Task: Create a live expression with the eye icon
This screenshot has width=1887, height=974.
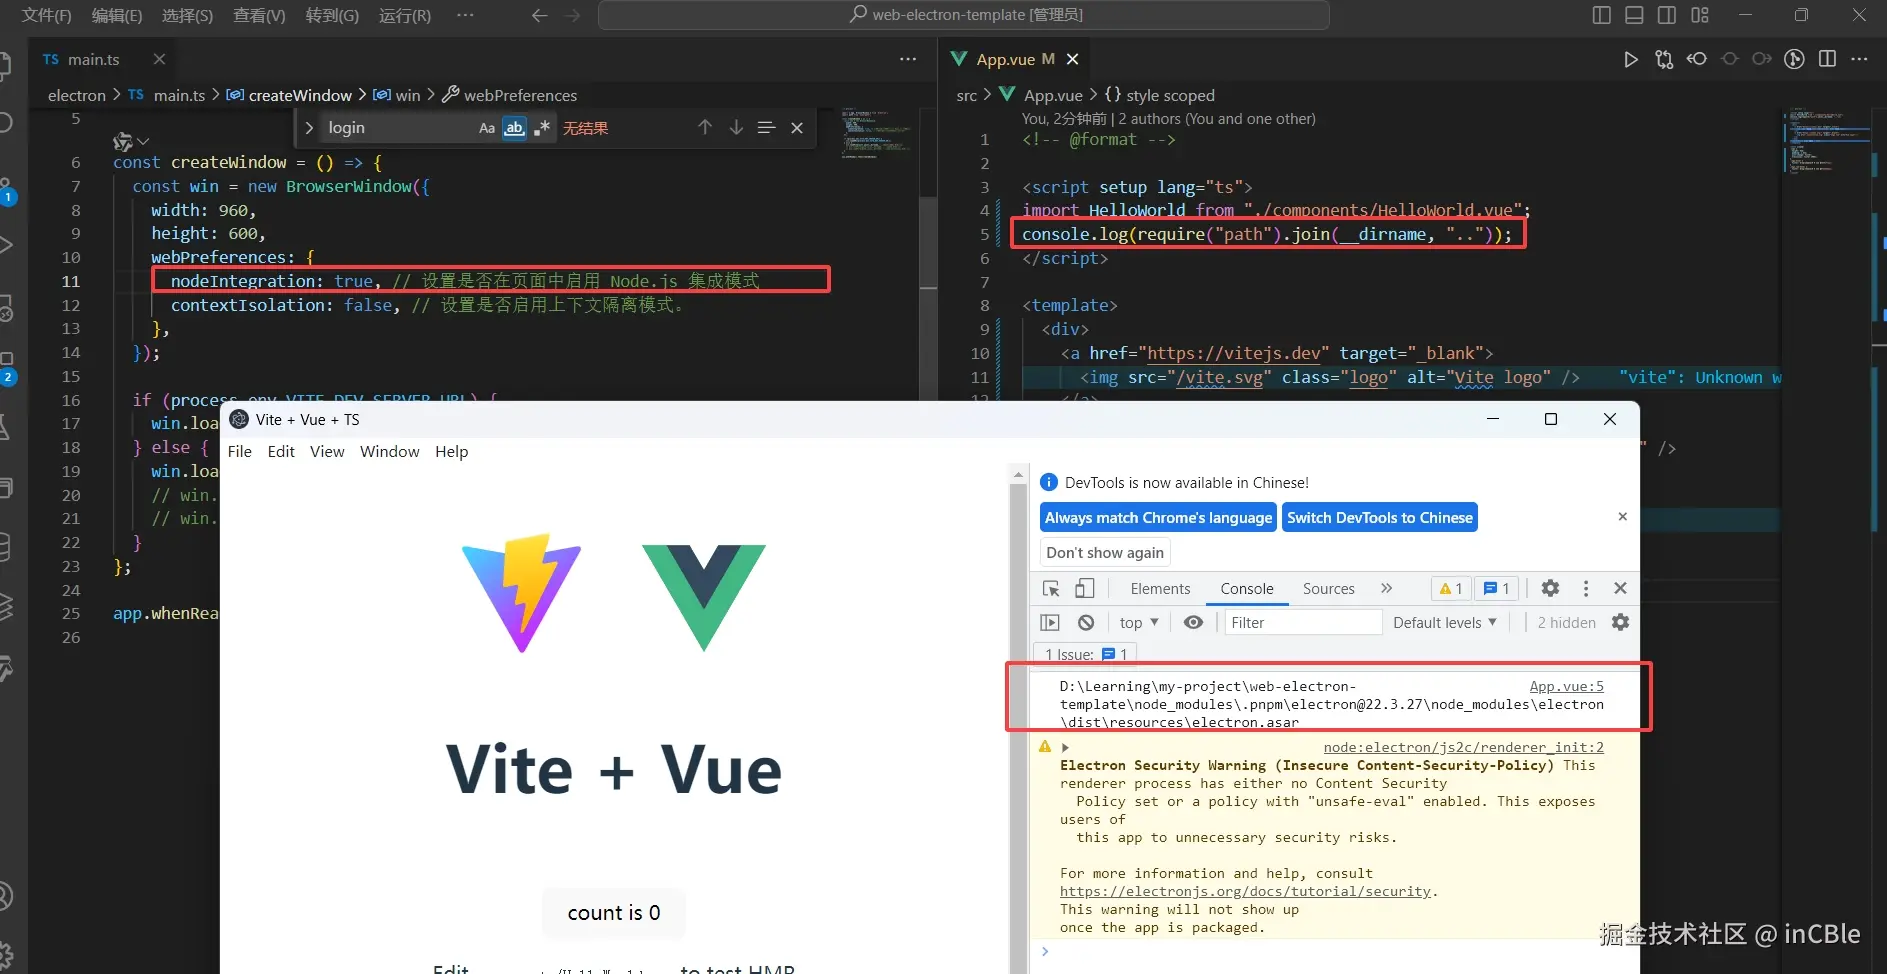Action: tap(1193, 622)
